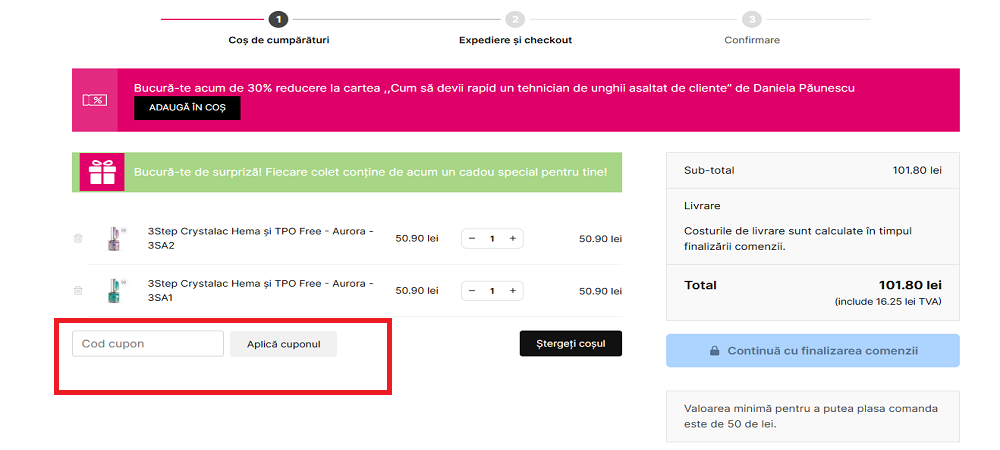Open the '3Step Crystalac Aurora - 3SA2' product link
The width and height of the screenshot is (1000, 450).
click(x=260, y=238)
